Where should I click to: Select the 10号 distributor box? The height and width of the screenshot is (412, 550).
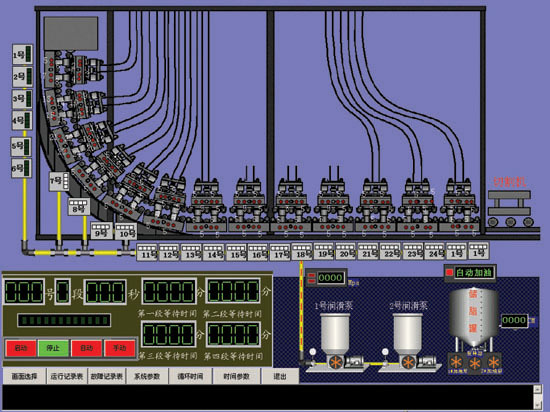[x=126, y=231]
